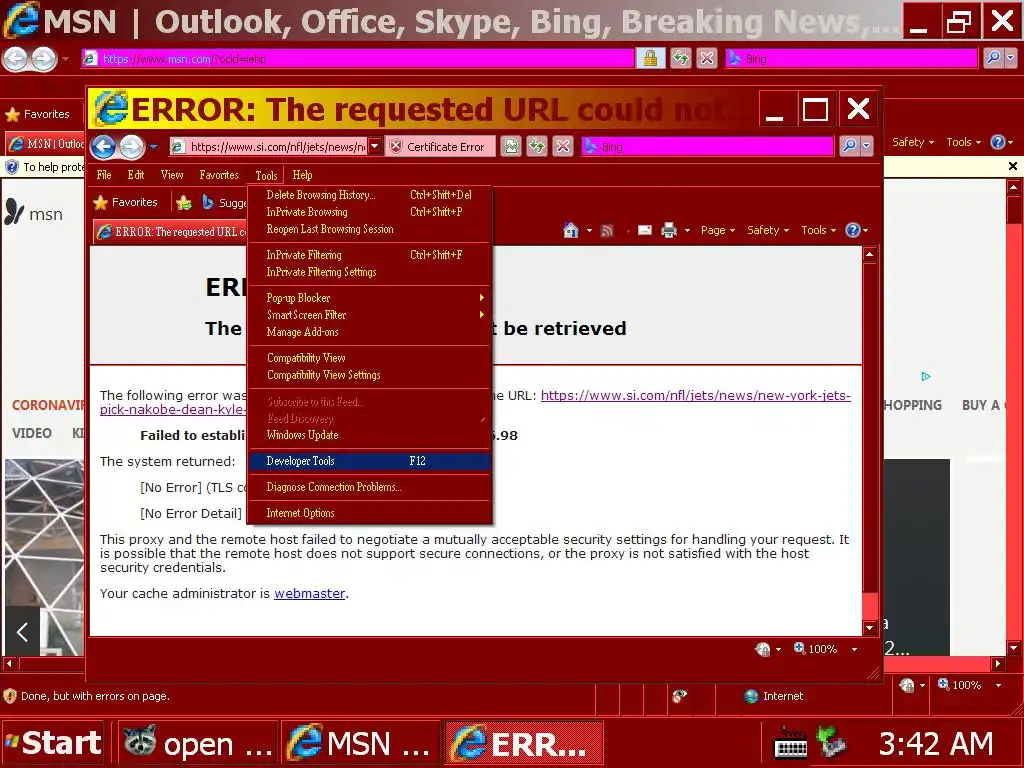Image resolution: width=1024 pixels, height=768 pixels.
Task: Click Help icon in MSN window toolbar
Action: [x=998, y=142]
